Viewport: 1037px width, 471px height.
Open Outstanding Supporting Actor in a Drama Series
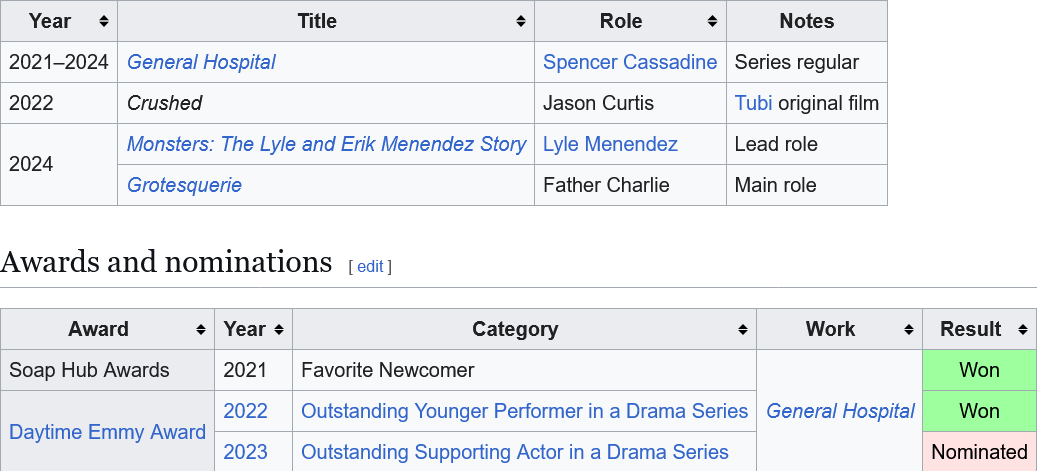[515, 452]
